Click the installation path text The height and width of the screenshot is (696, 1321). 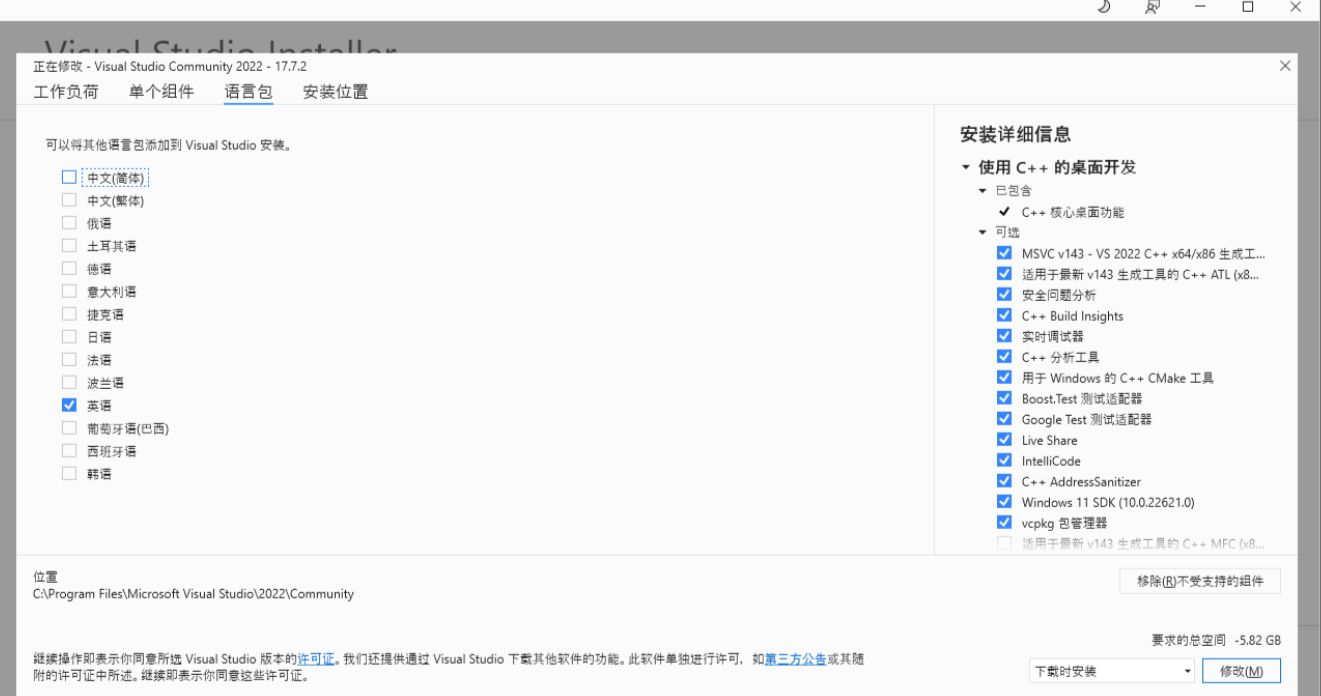click(x=194, y=594)
